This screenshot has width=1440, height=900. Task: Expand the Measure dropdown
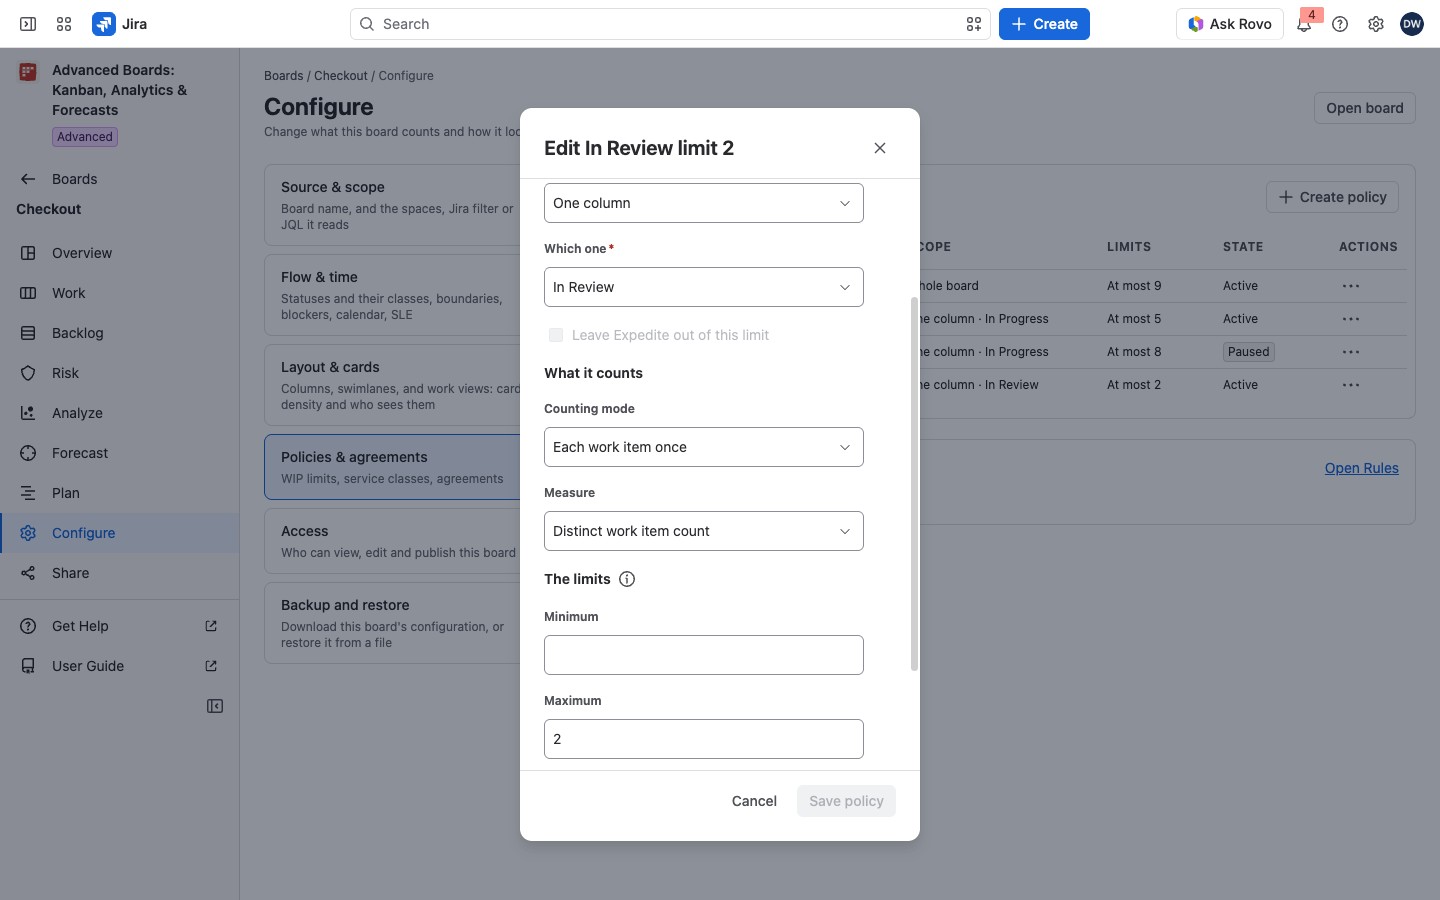tap(704, 531)
